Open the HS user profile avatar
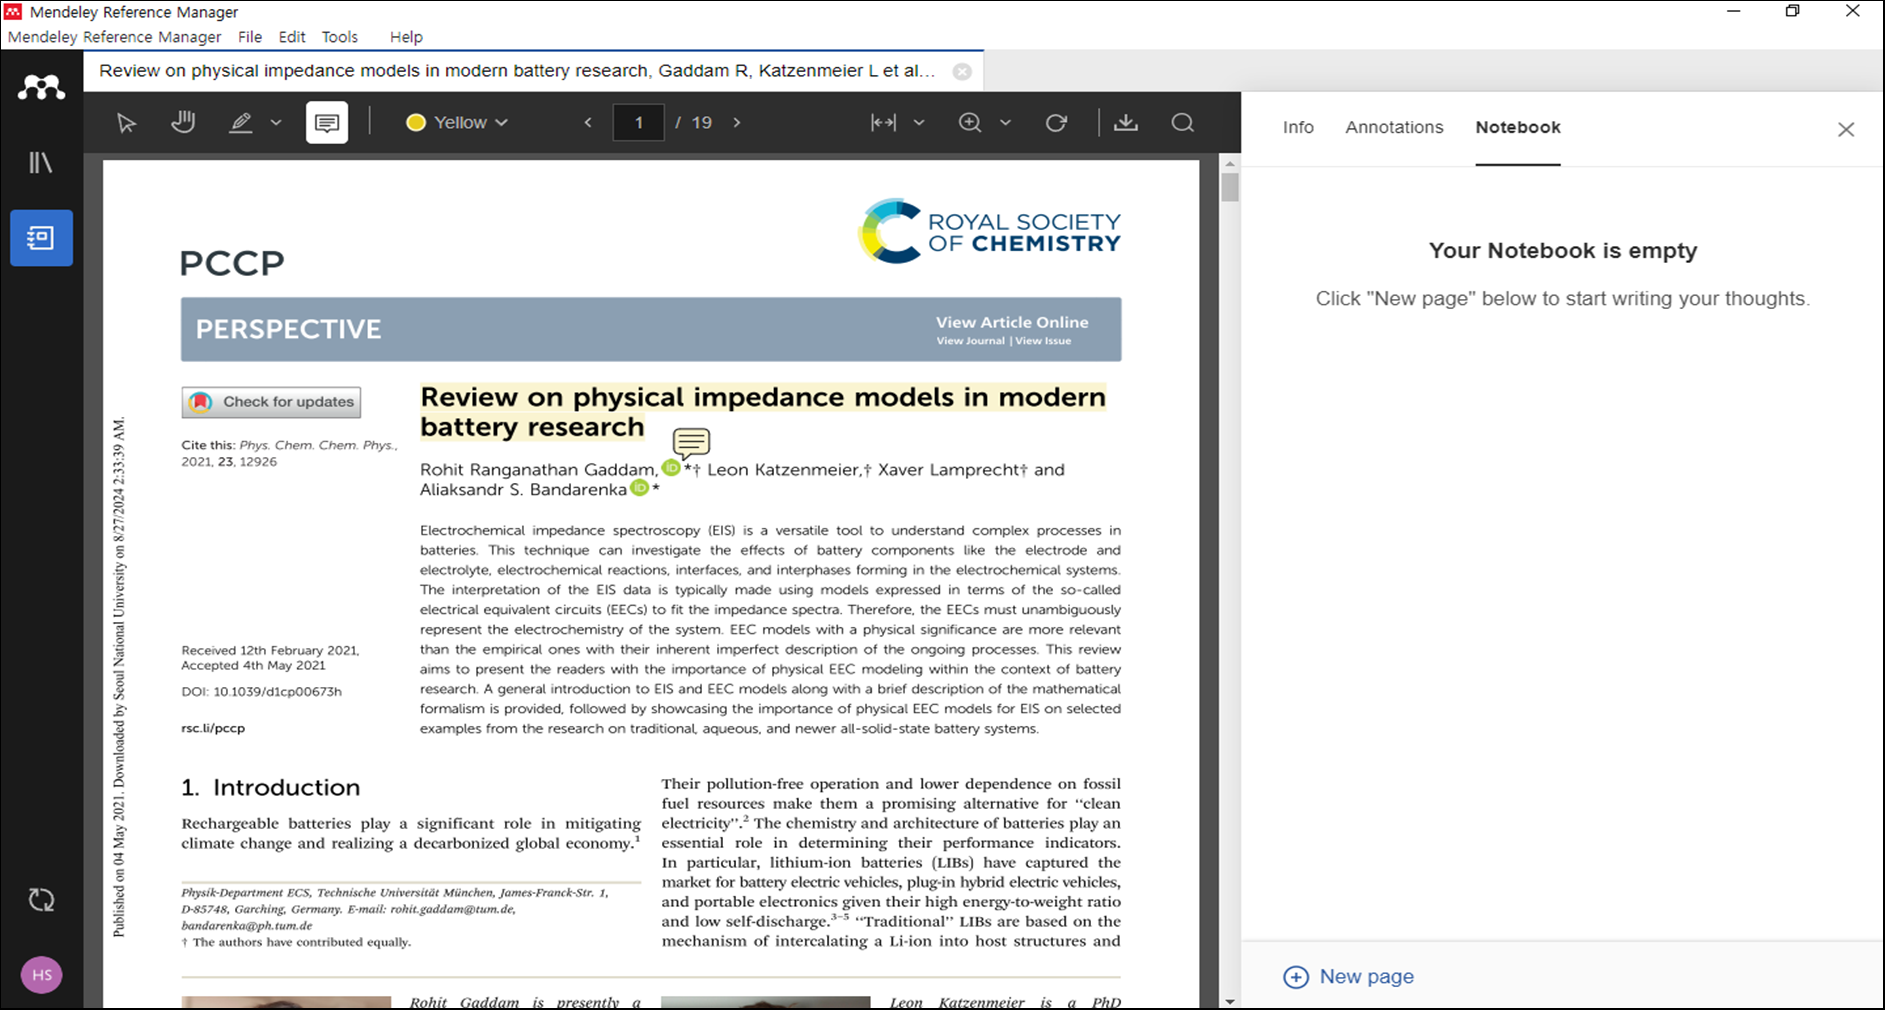The width and height of the screenshot is (1885, 1010). tap(42, 975)
